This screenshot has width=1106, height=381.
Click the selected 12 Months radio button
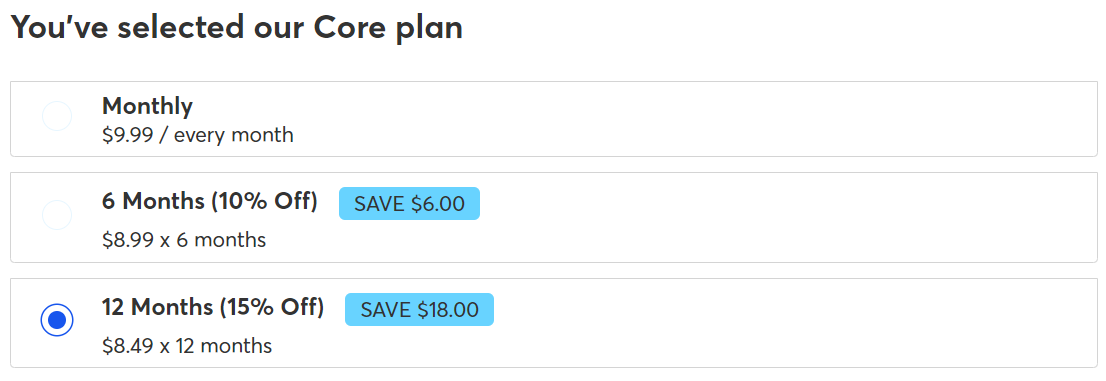click(57, 320)
